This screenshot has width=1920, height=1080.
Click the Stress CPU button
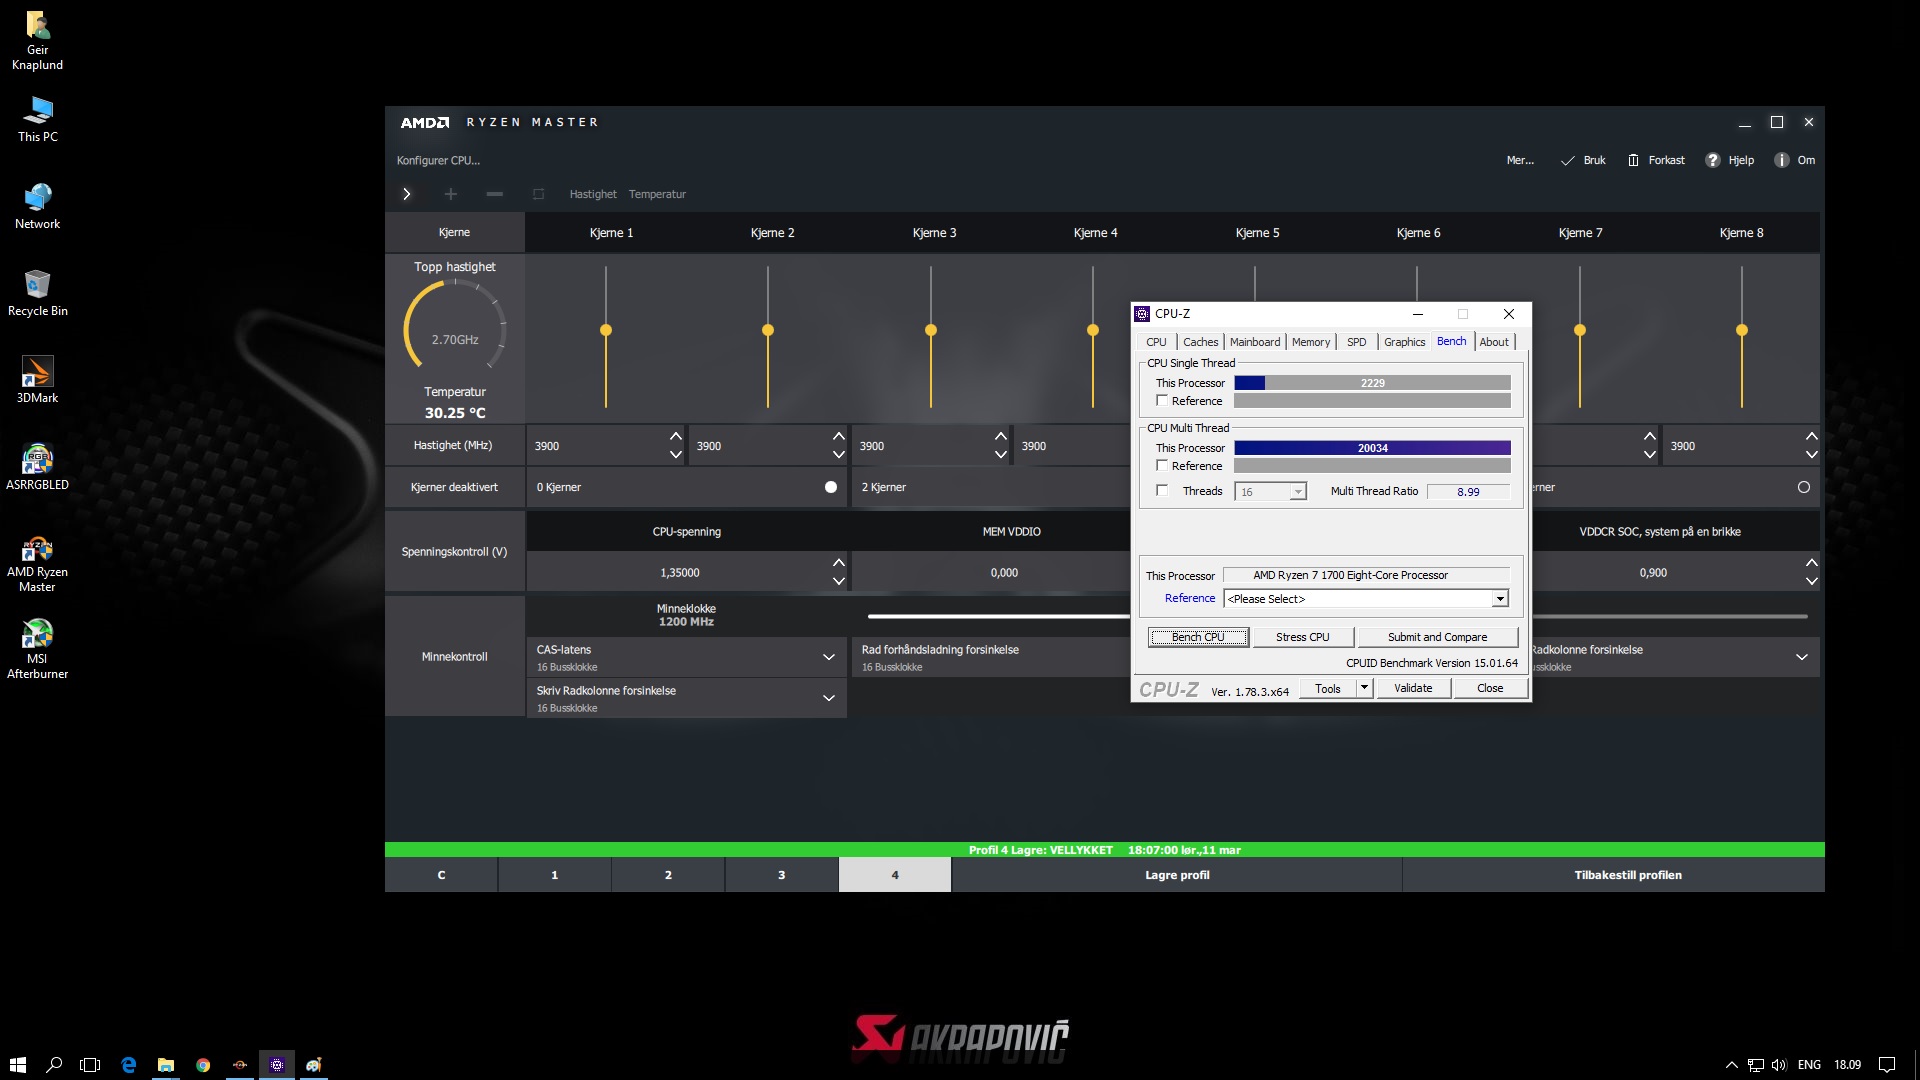1302,637
